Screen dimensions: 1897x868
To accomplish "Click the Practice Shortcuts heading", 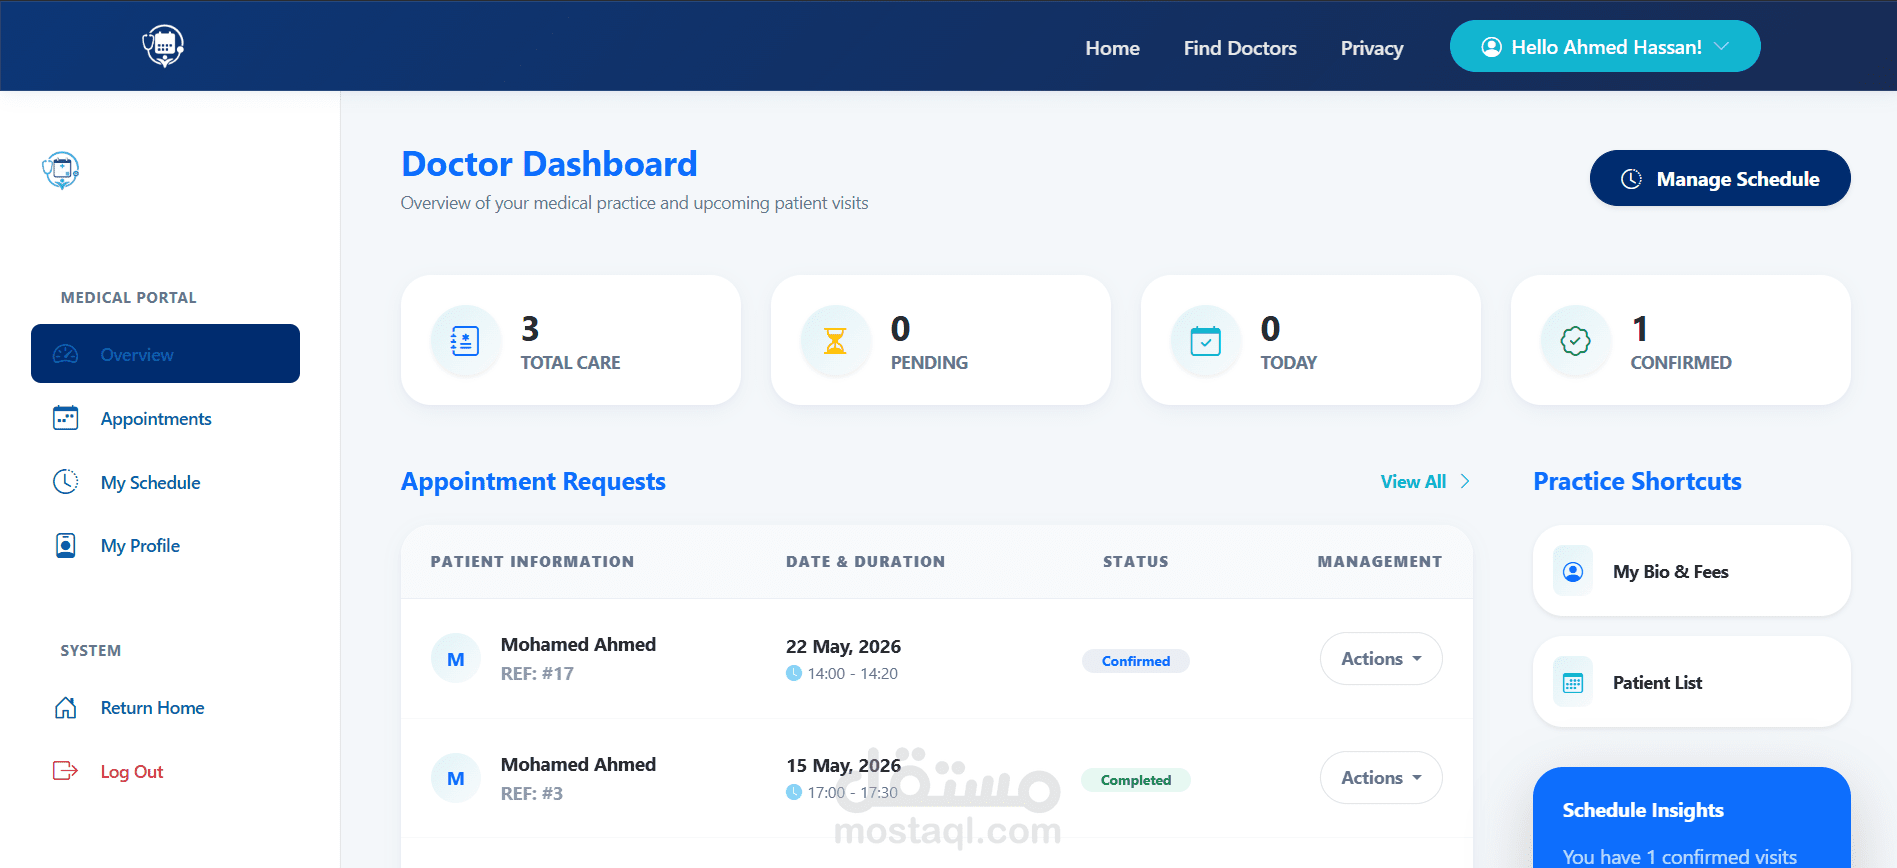I will pos(1637,481).
